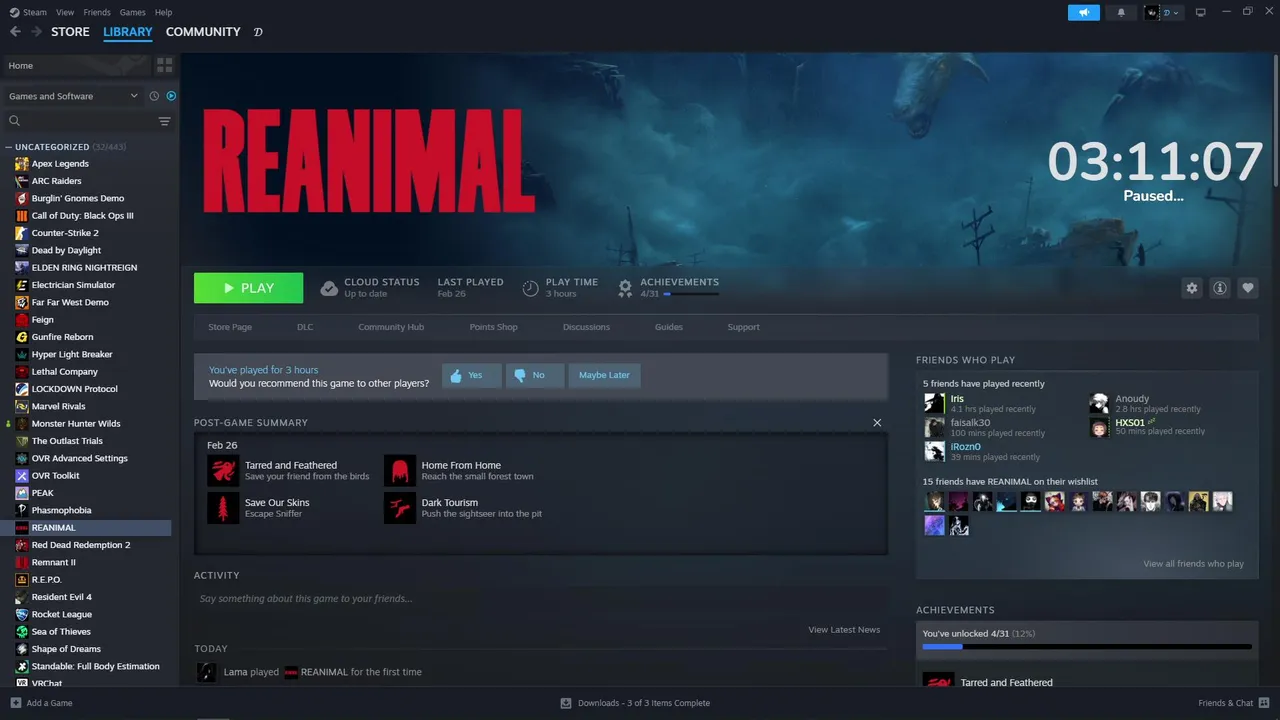Open the Points Shop link
The image size is (1280, 720).
[x=494, y=327]
